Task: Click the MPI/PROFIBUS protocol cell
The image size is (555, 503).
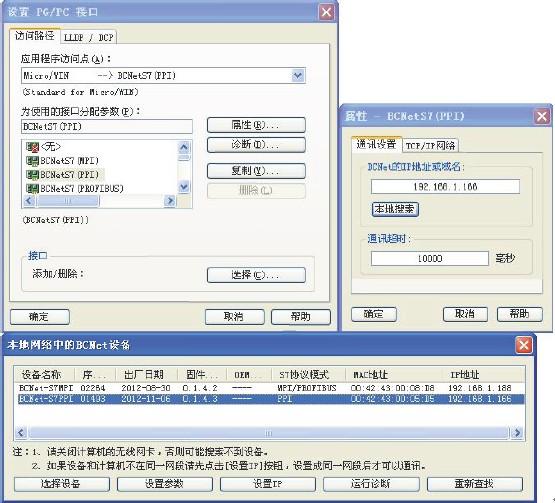Action: point(307,388)
